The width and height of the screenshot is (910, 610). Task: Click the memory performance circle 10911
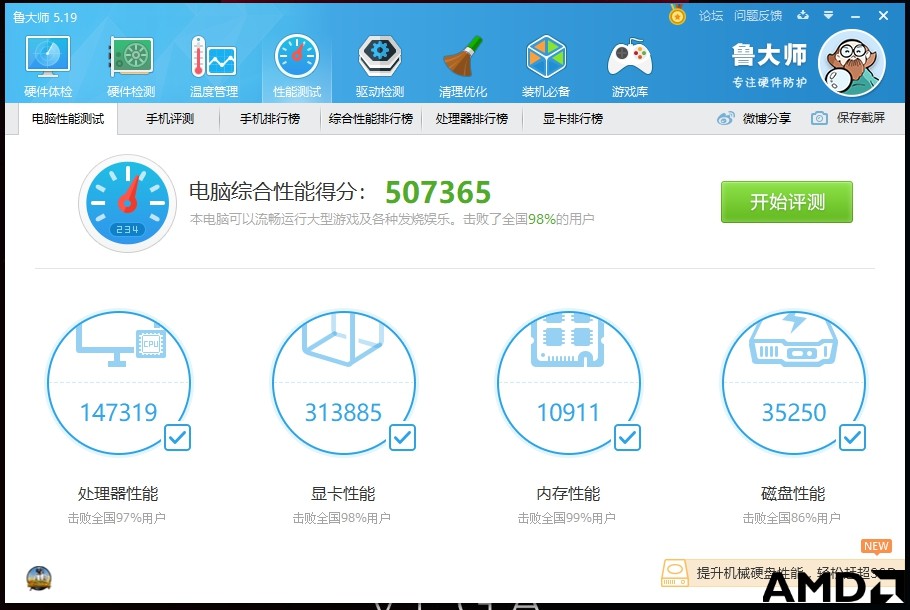click(x=569, y=382)
